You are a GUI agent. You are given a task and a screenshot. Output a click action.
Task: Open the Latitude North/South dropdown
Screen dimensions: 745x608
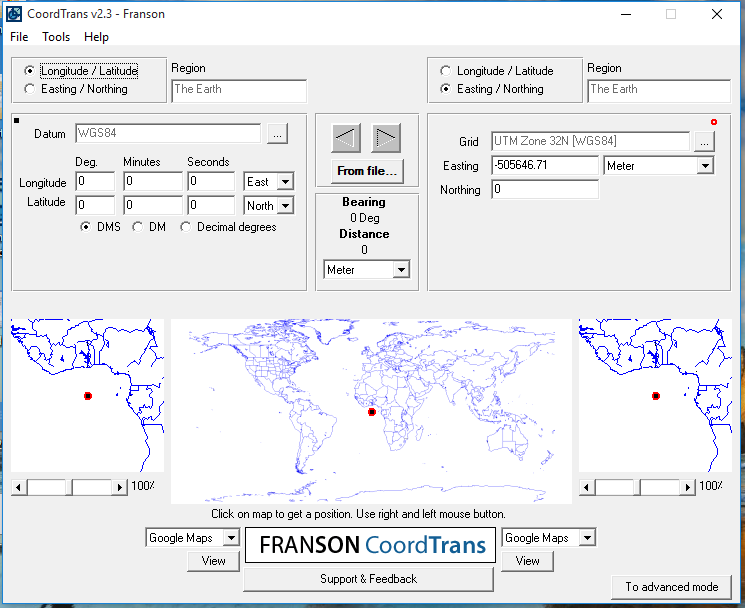coord(285,206)
